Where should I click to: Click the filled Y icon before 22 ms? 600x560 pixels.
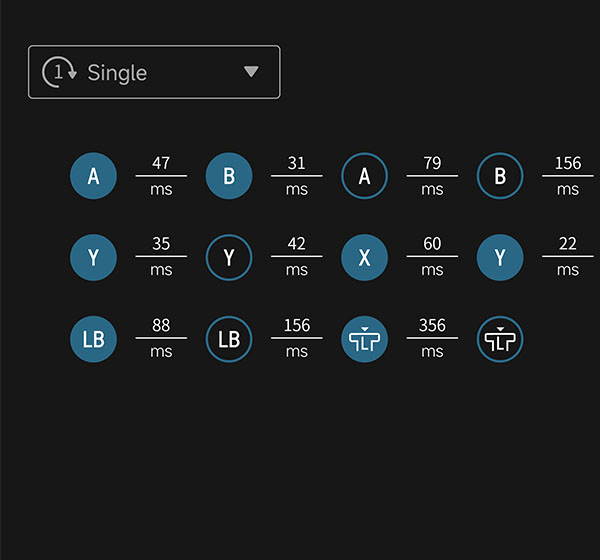click(x=500, y=258)
